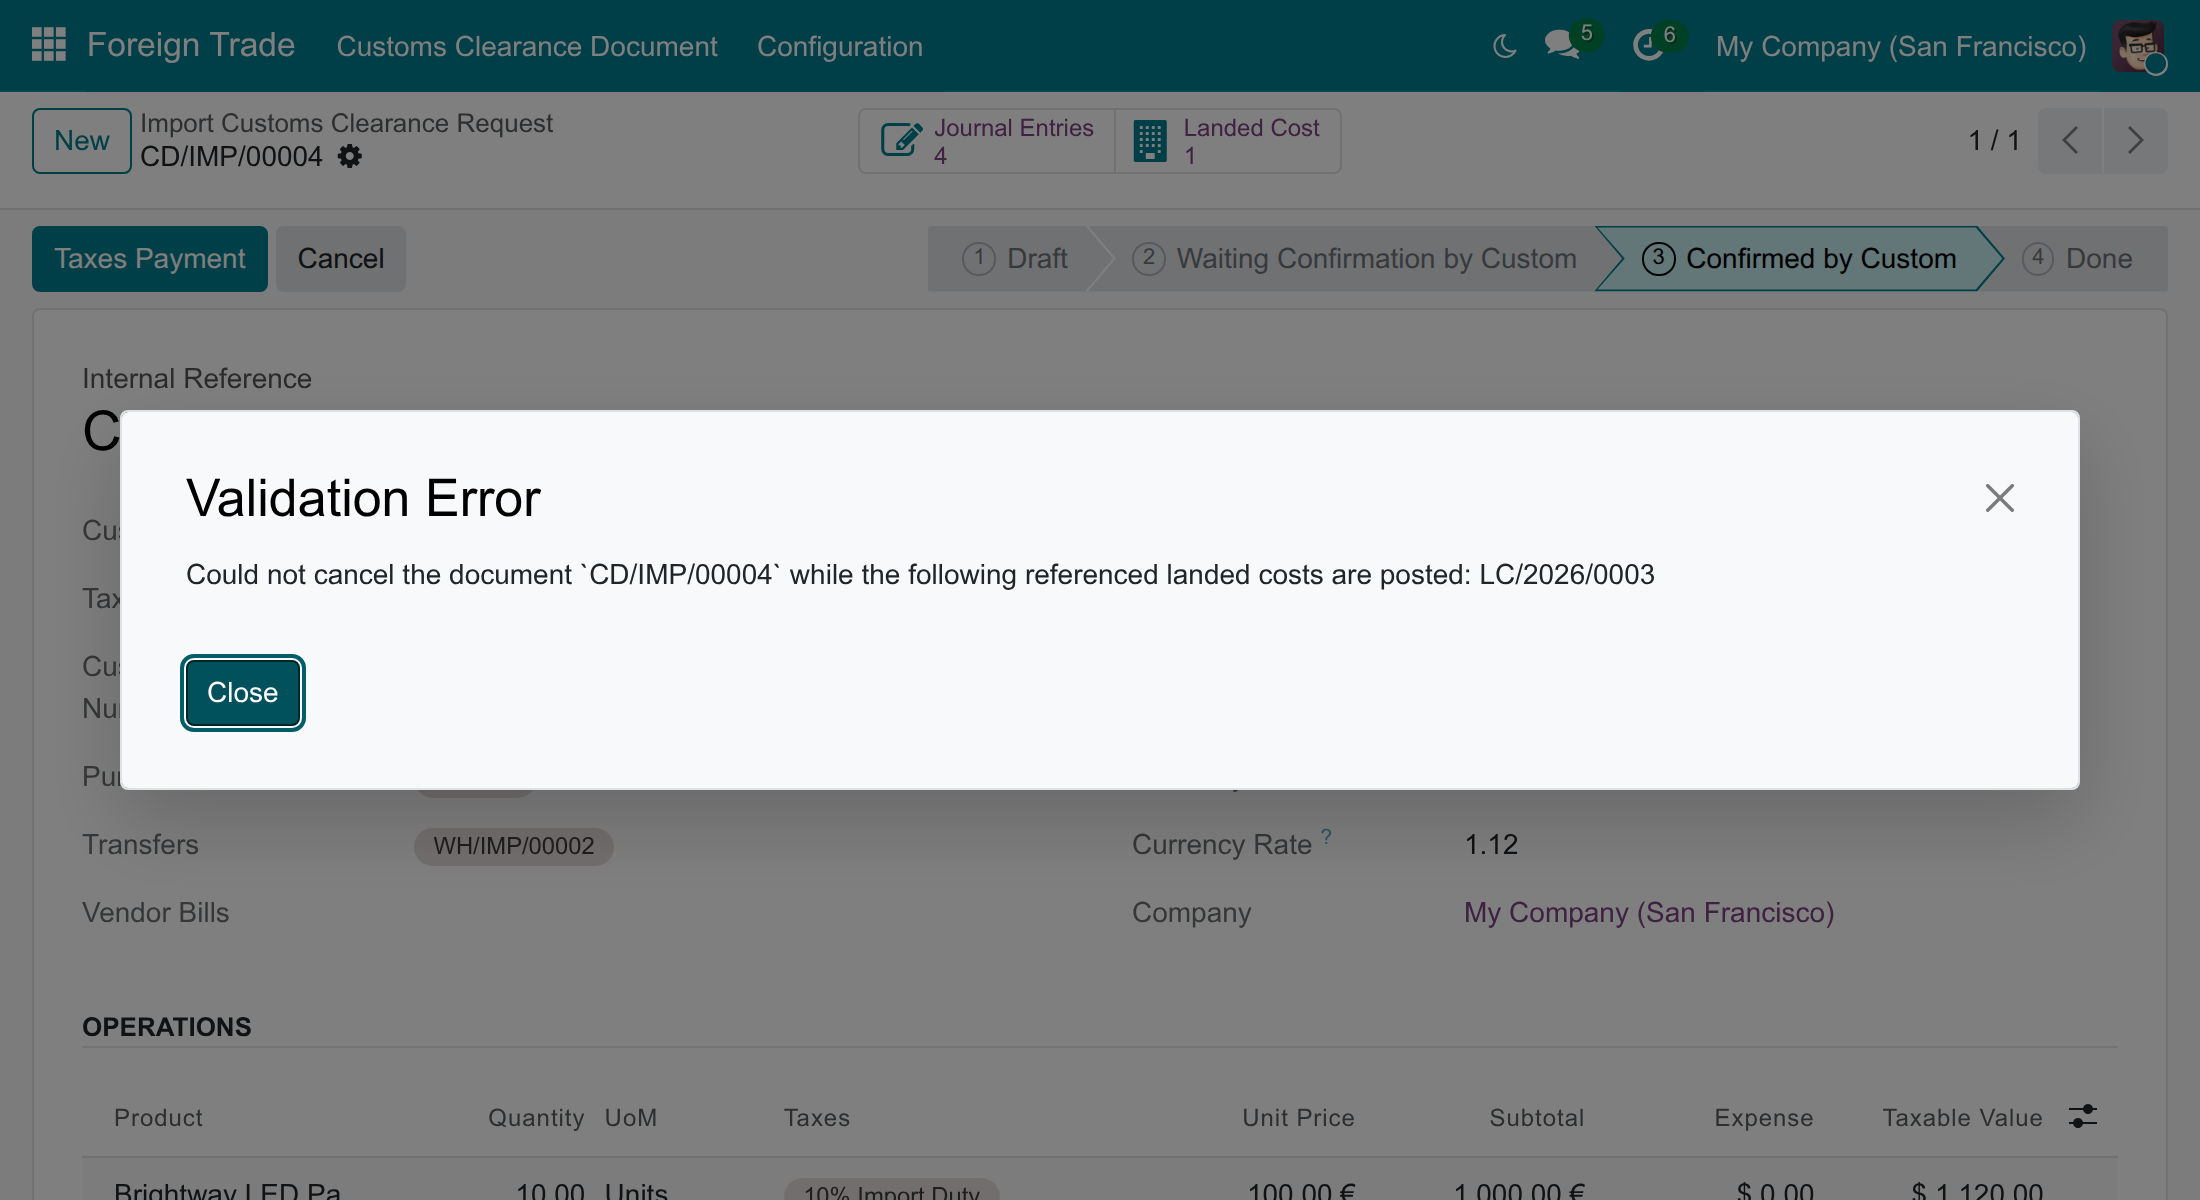Click the Cancel button in status bar
Screen dimensions: 2200x1200
341,259
